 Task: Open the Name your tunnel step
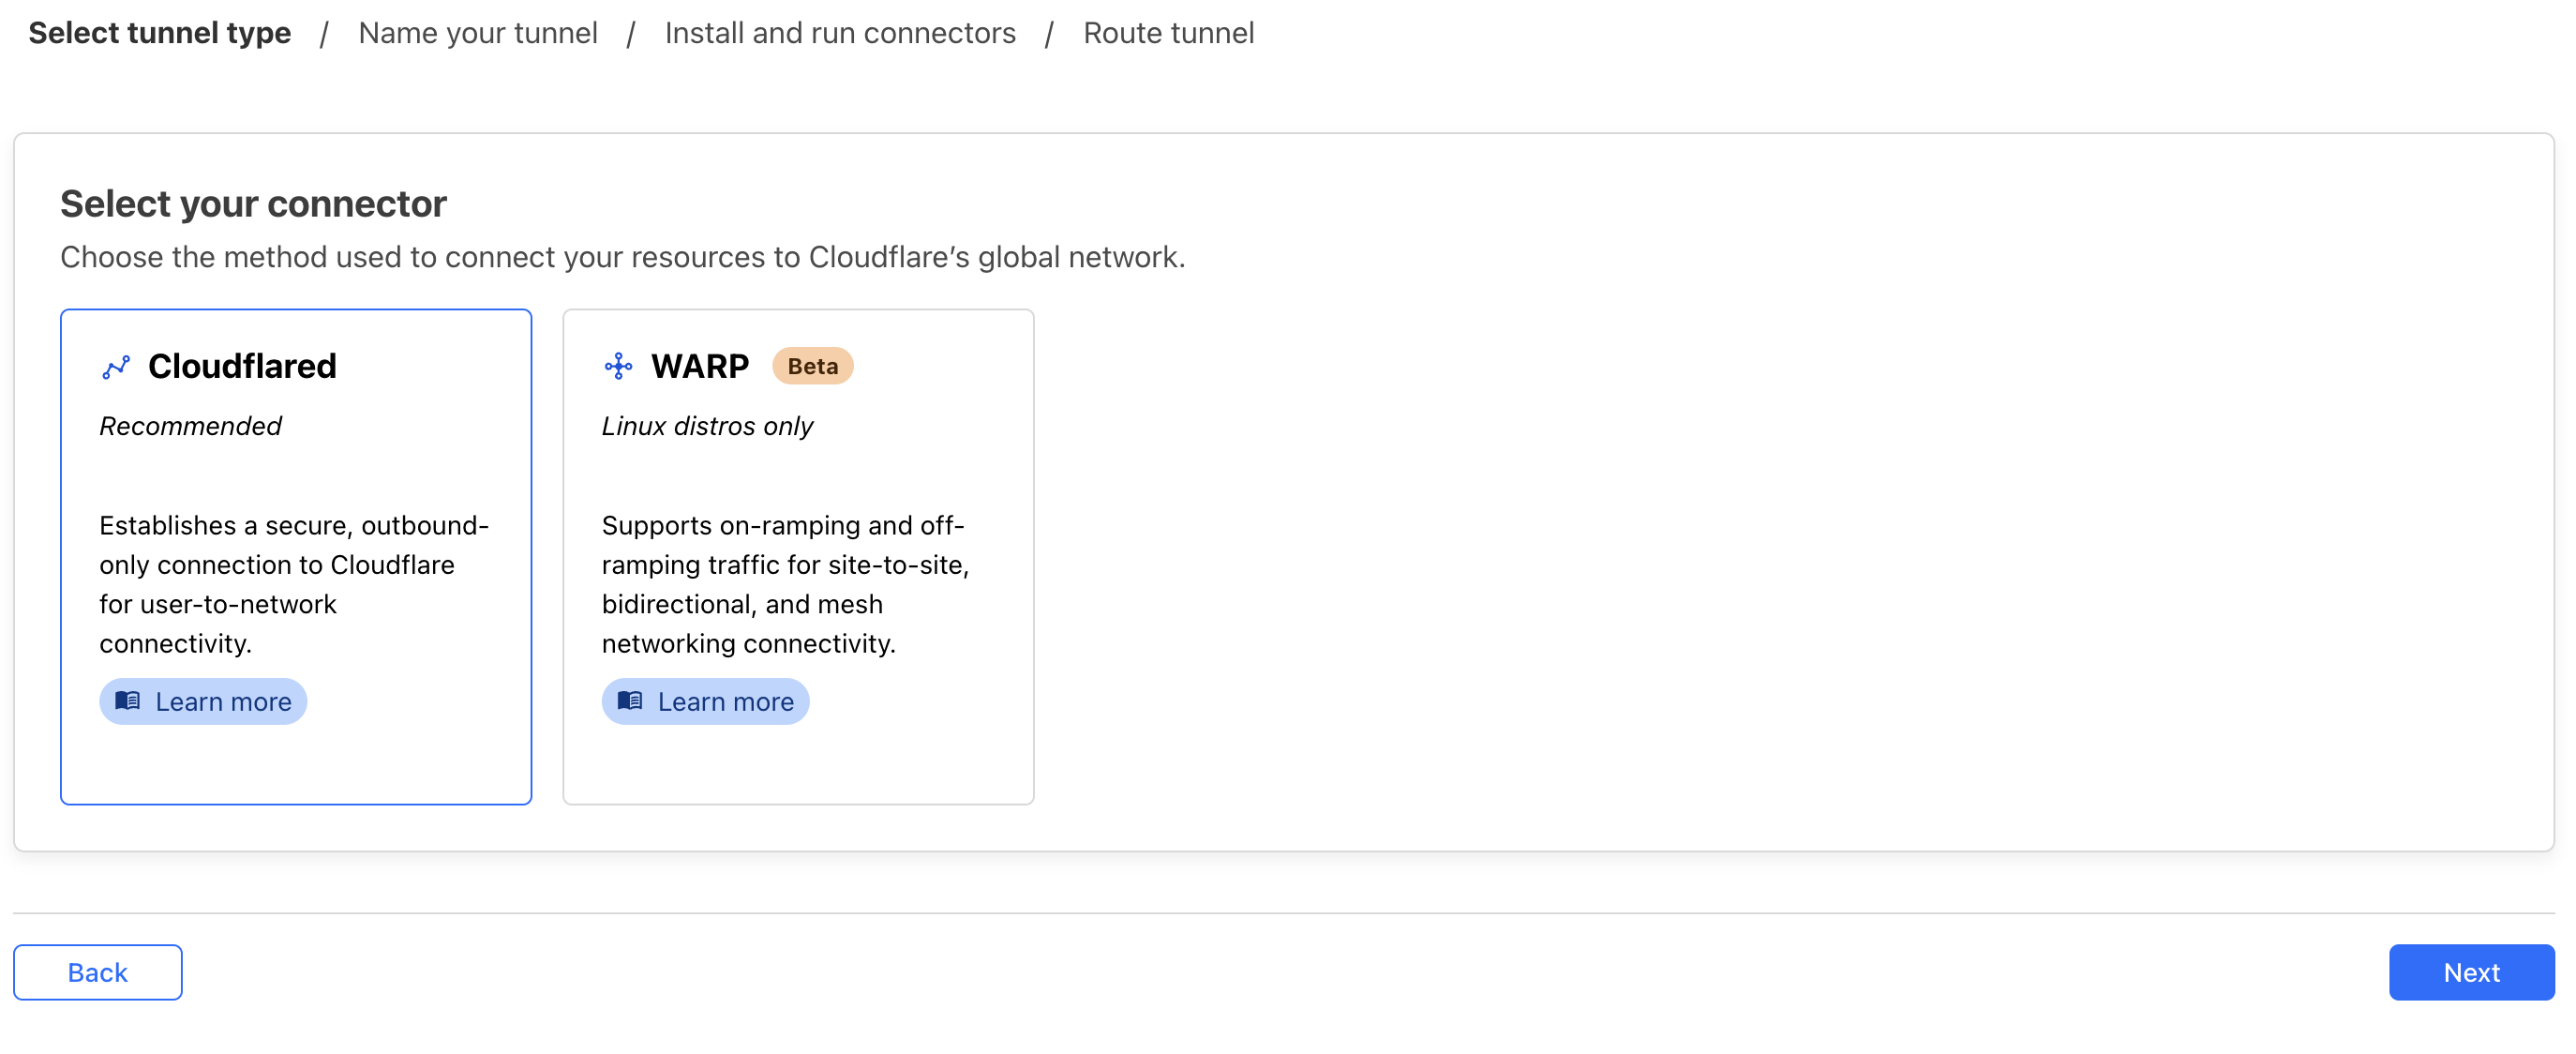[478, 33]
